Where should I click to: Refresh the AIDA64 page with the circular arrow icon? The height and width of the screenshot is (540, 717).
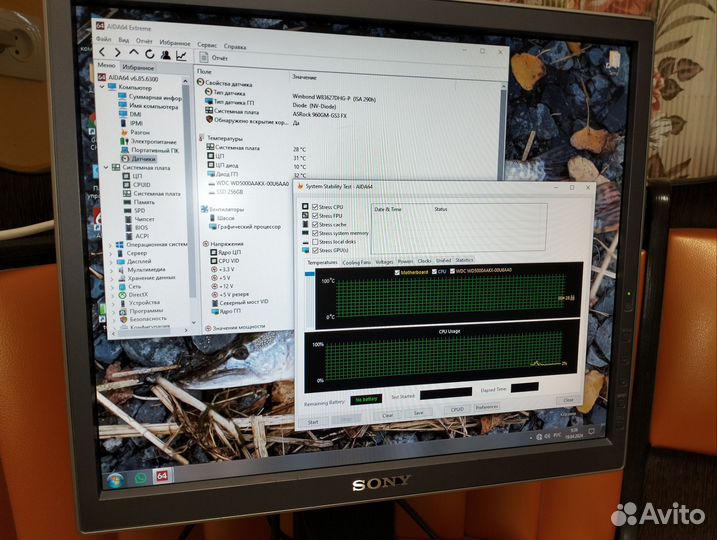click(149, 54)
